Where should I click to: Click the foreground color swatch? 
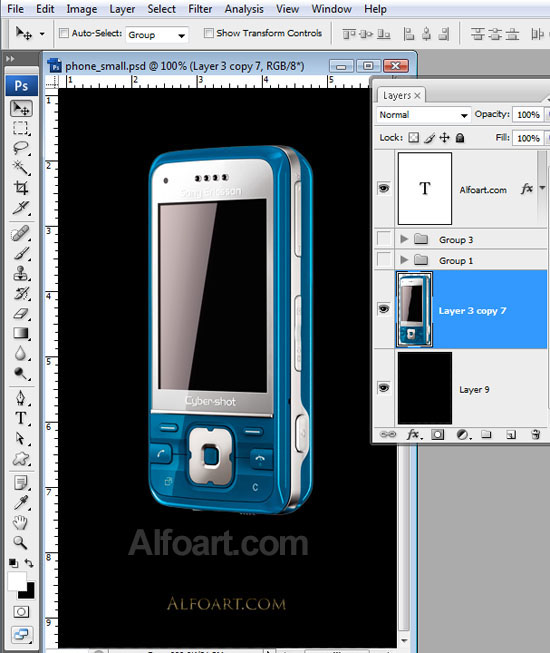pos(16,582)
